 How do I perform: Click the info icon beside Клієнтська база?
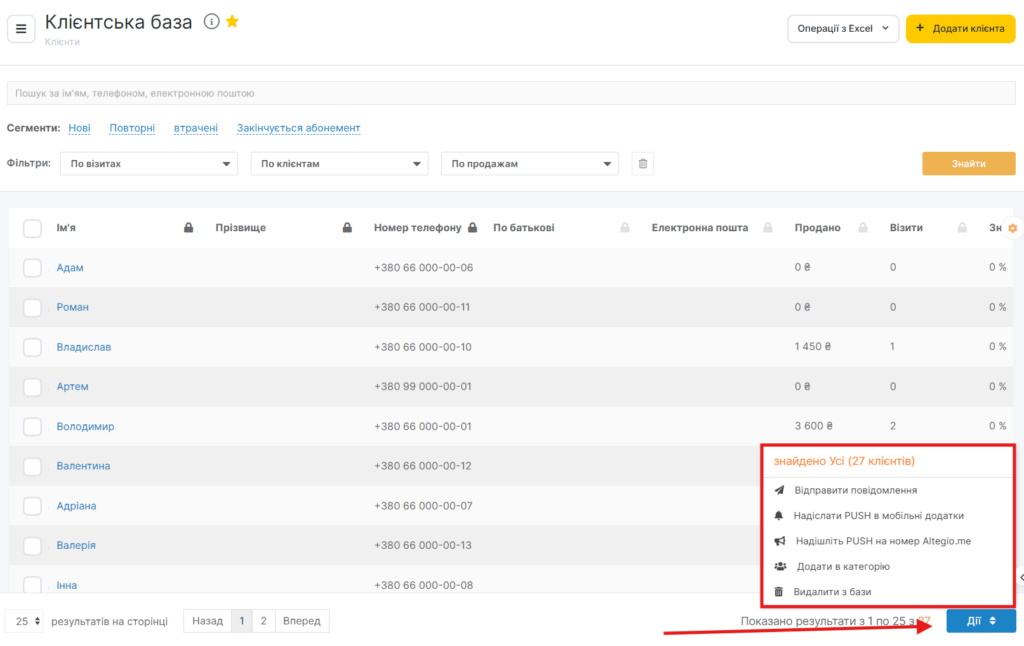211,22
